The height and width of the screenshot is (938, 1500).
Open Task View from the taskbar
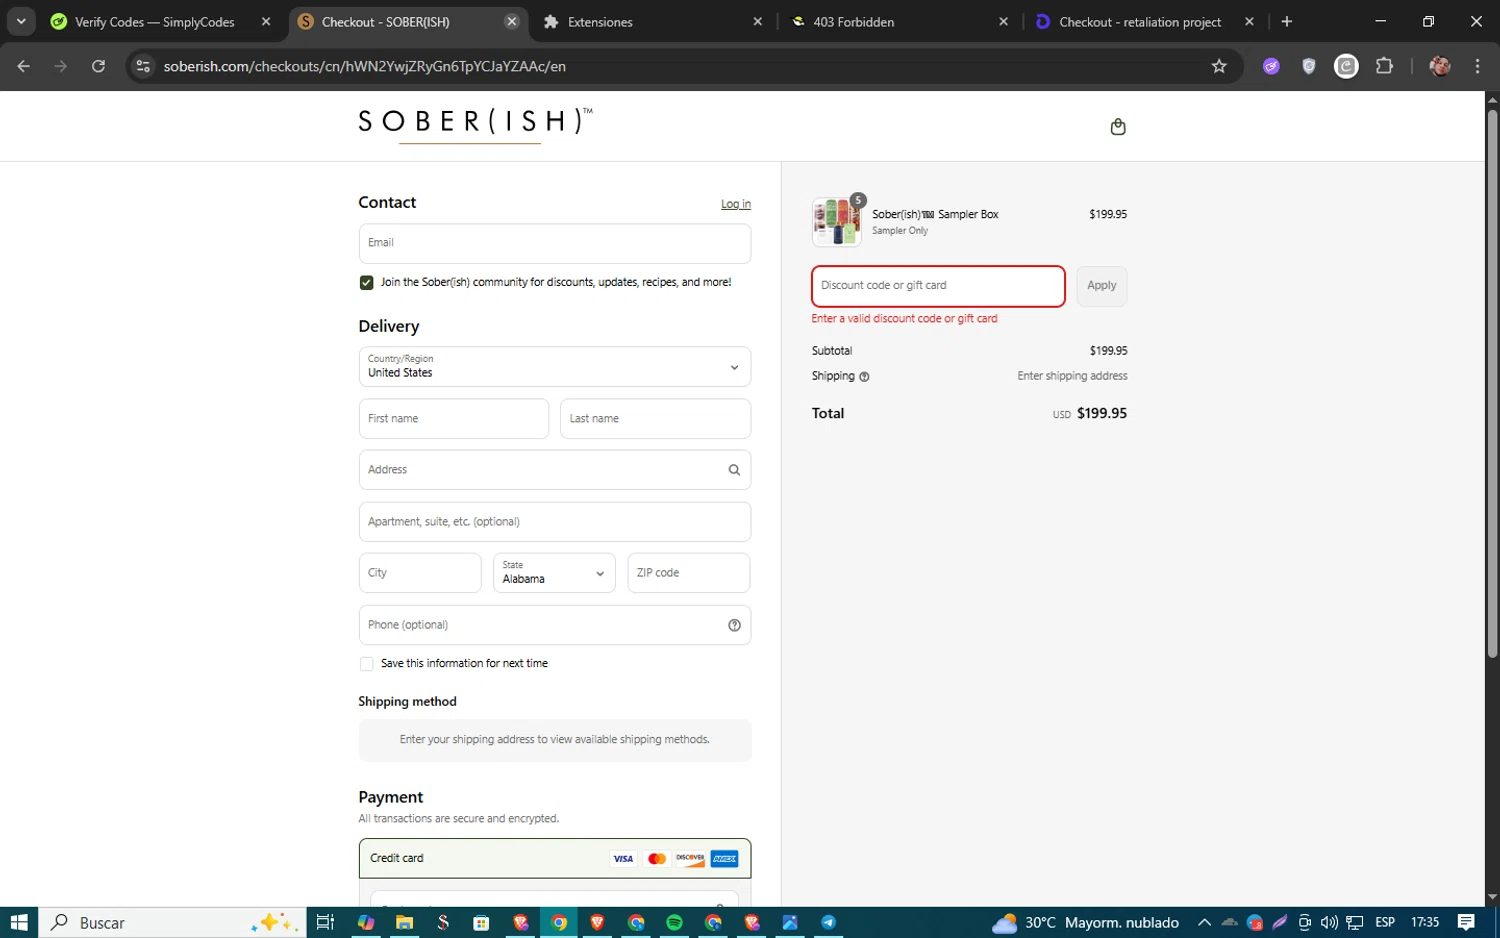tap(325, 922)
